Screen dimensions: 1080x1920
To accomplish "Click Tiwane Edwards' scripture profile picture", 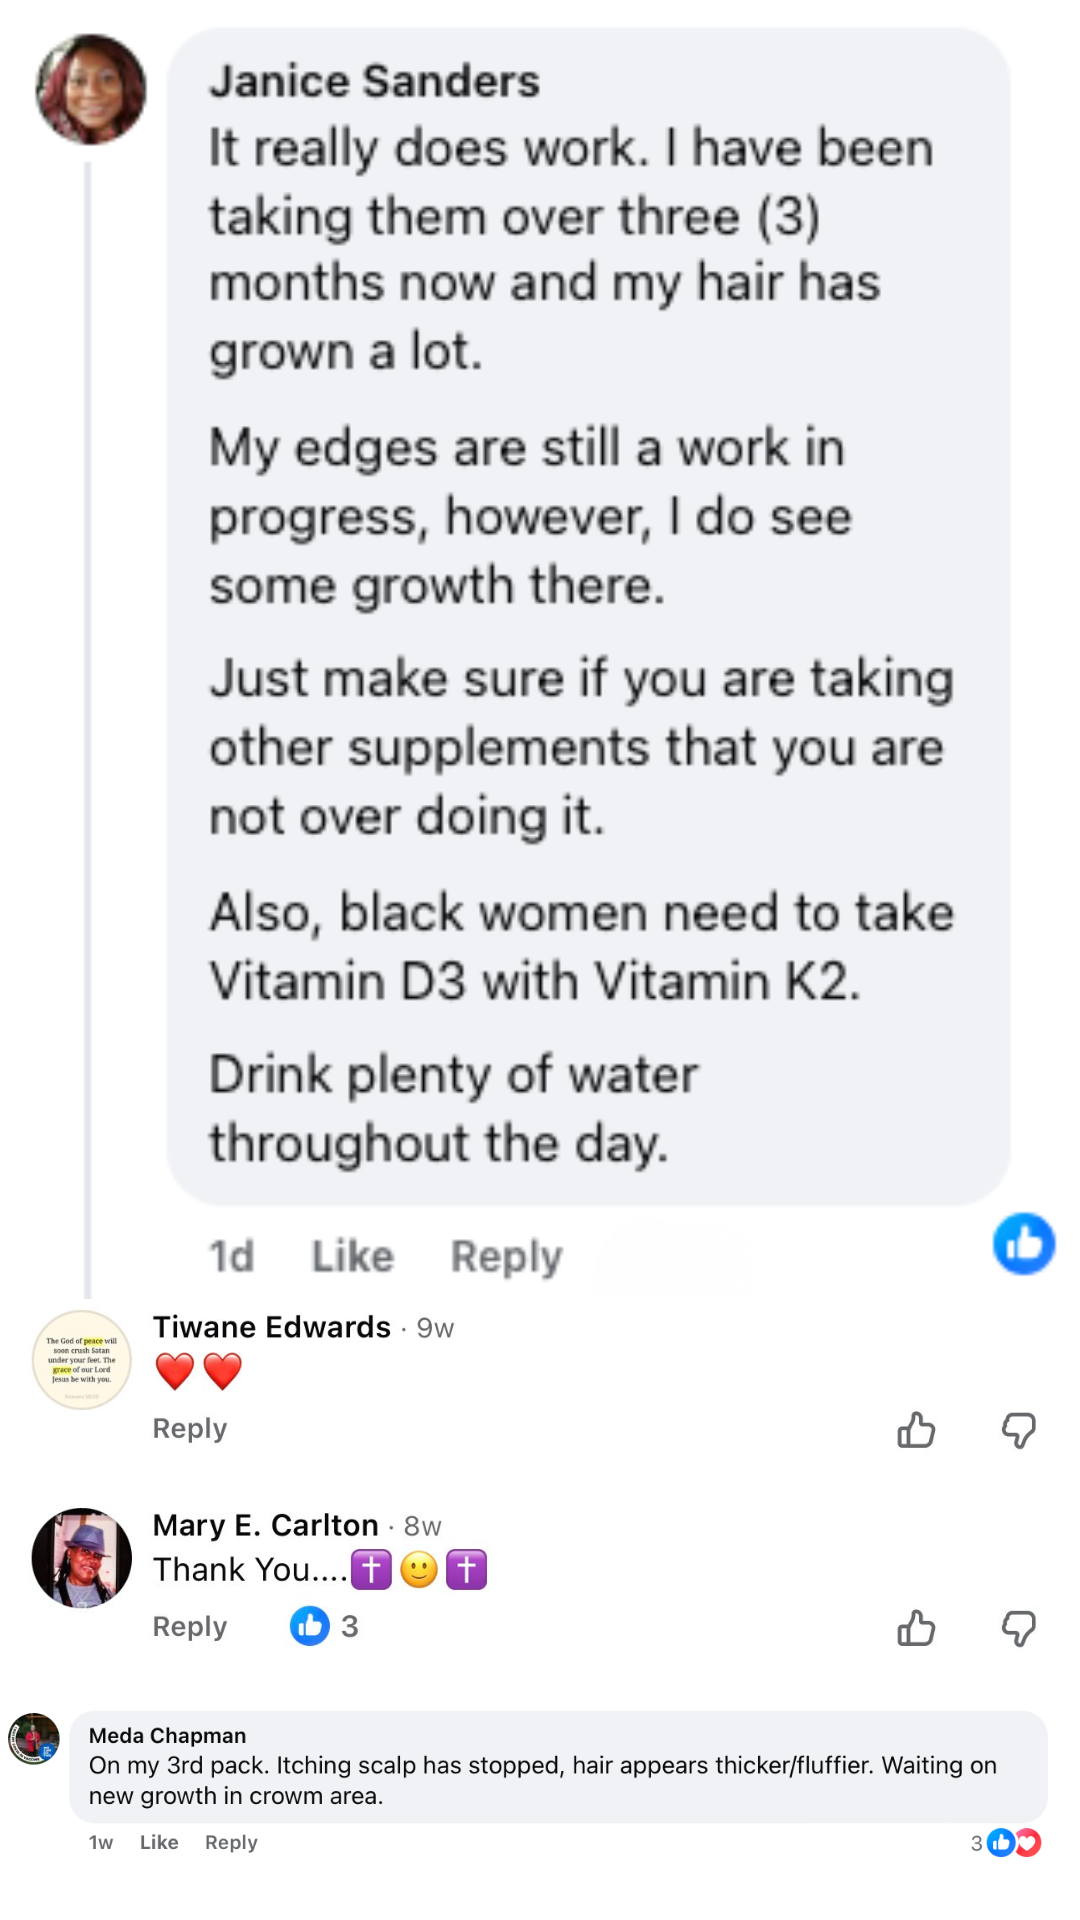I will pyautogui.click(x=81, y=1360).
